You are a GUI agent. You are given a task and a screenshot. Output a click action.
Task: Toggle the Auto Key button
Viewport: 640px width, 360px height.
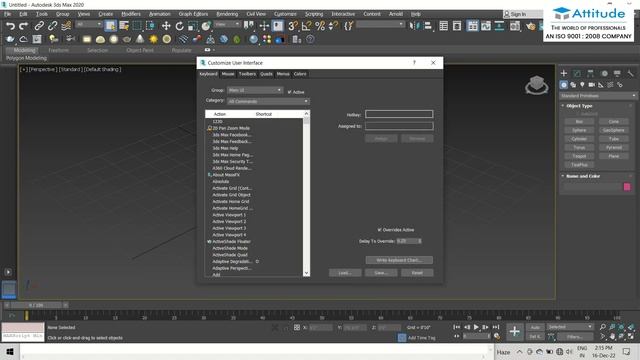click(535, 327)
